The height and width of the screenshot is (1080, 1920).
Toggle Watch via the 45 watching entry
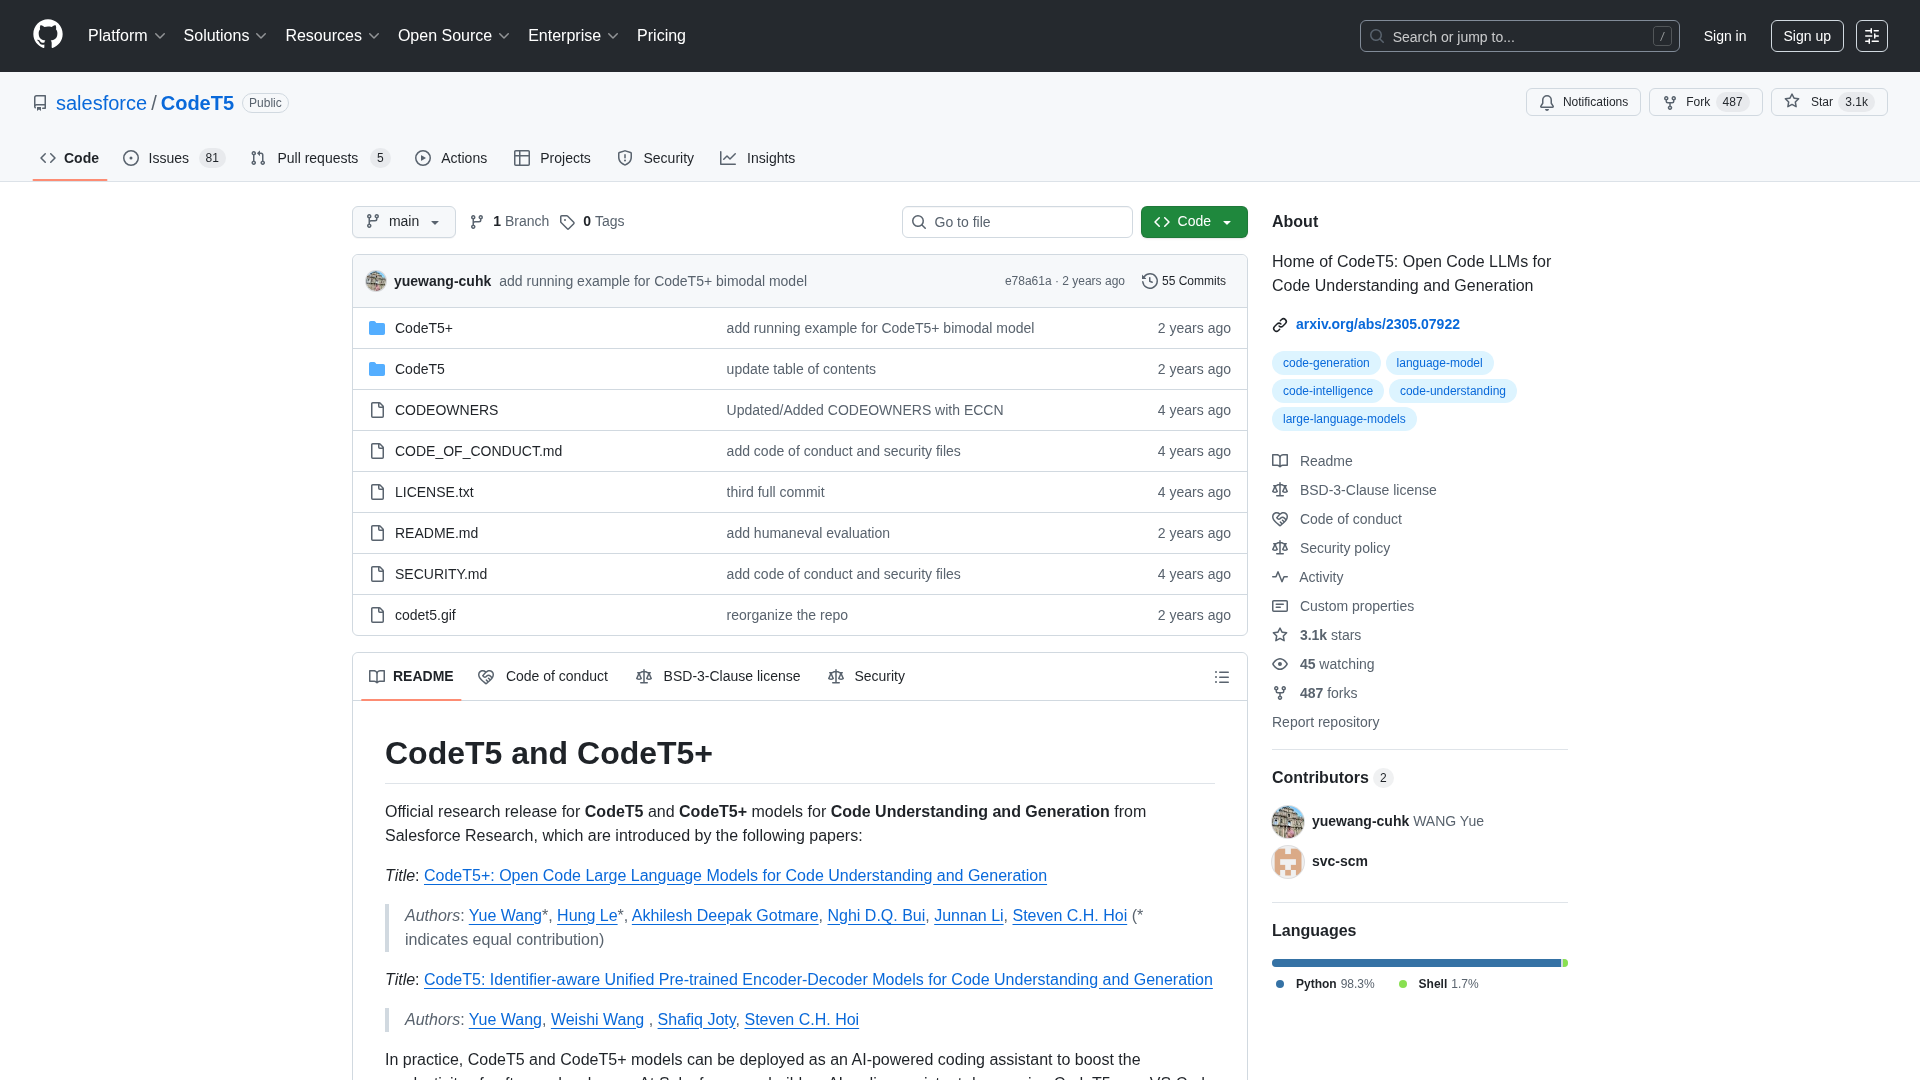point(1337,664)
